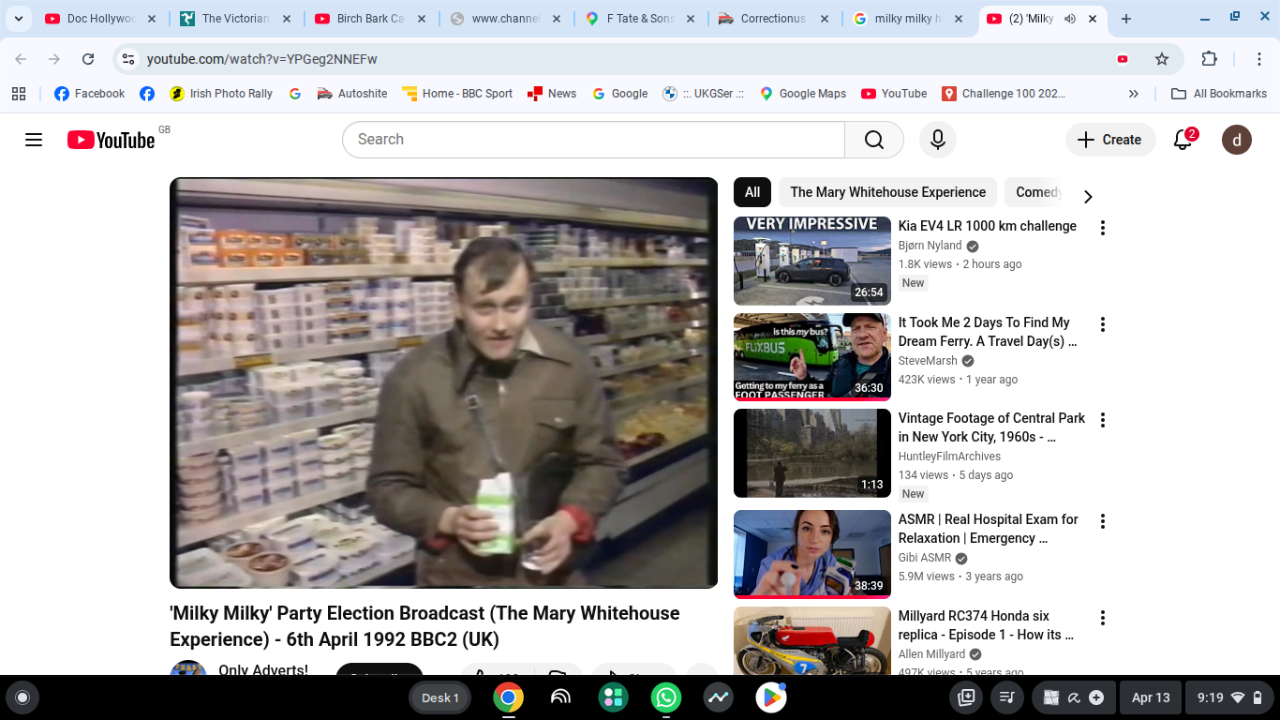The image size is (1280, 720).
Task: Open the Dream Ferry FlixBus video thumbnail
Action: [x=812, y=357]
